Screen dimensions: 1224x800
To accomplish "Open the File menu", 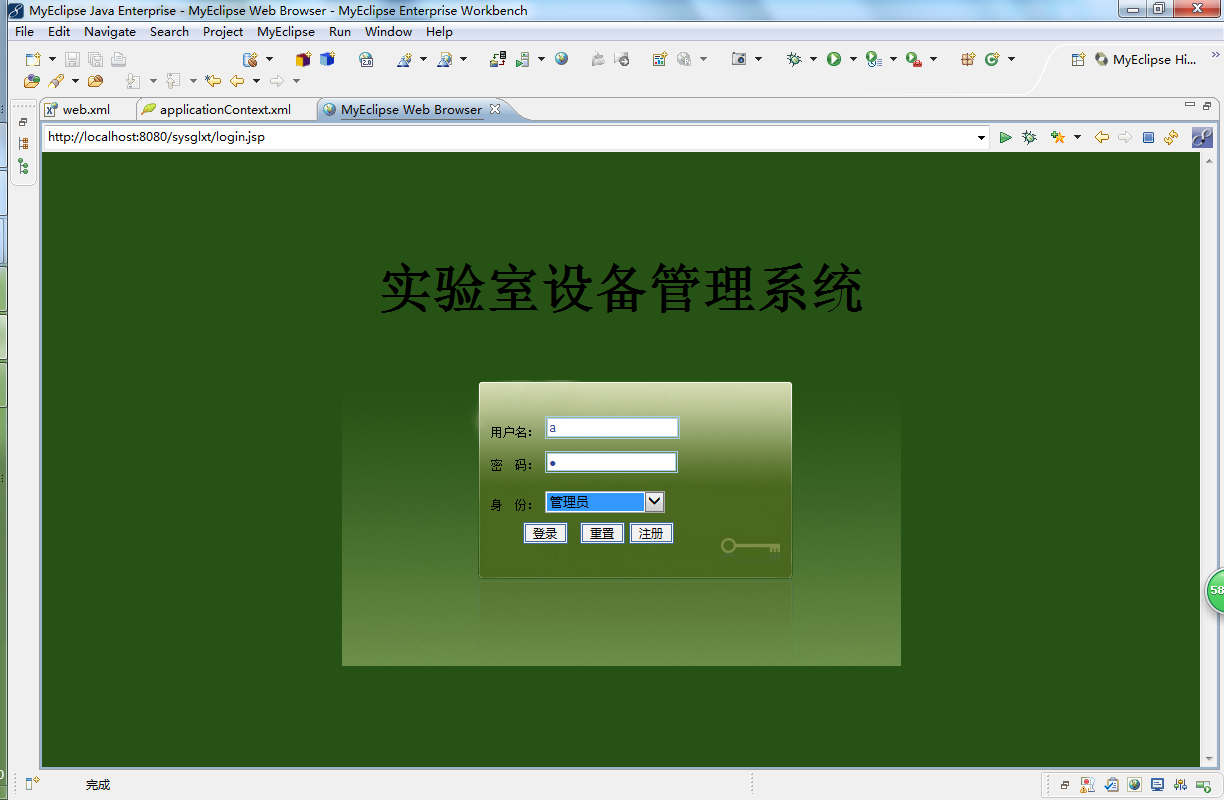I will pos(25,32).
